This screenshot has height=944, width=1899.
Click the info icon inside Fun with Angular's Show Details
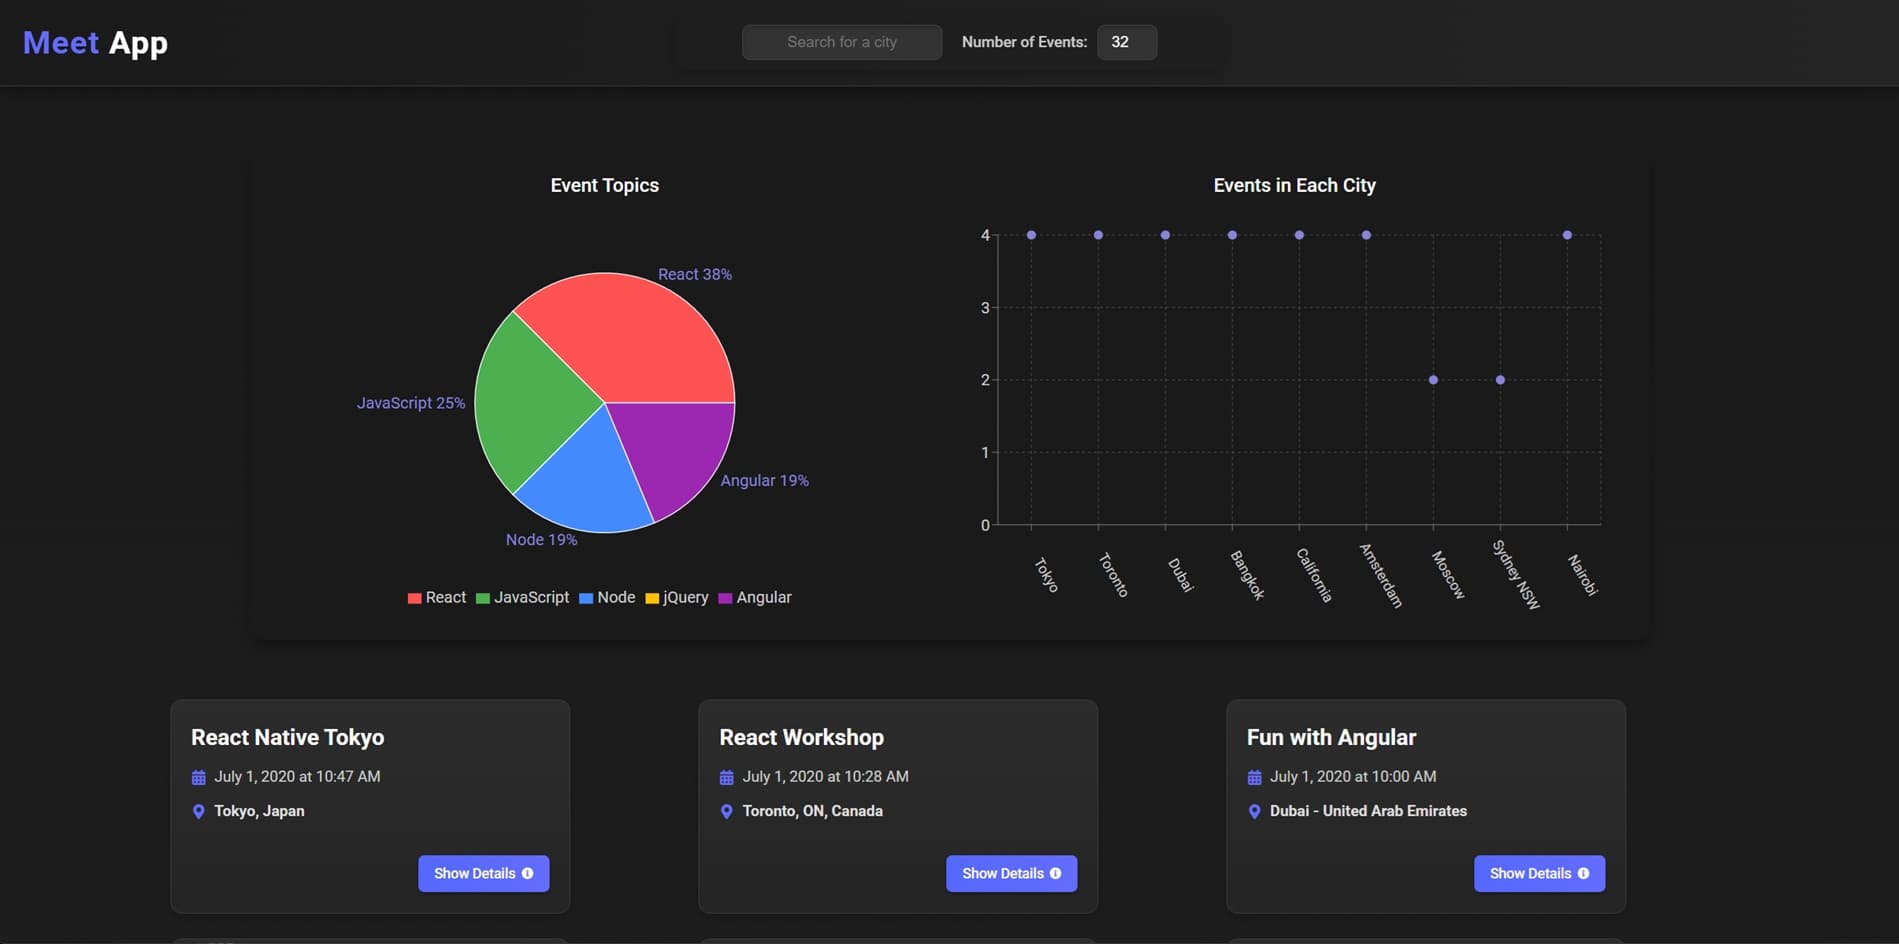[1583, 873]
